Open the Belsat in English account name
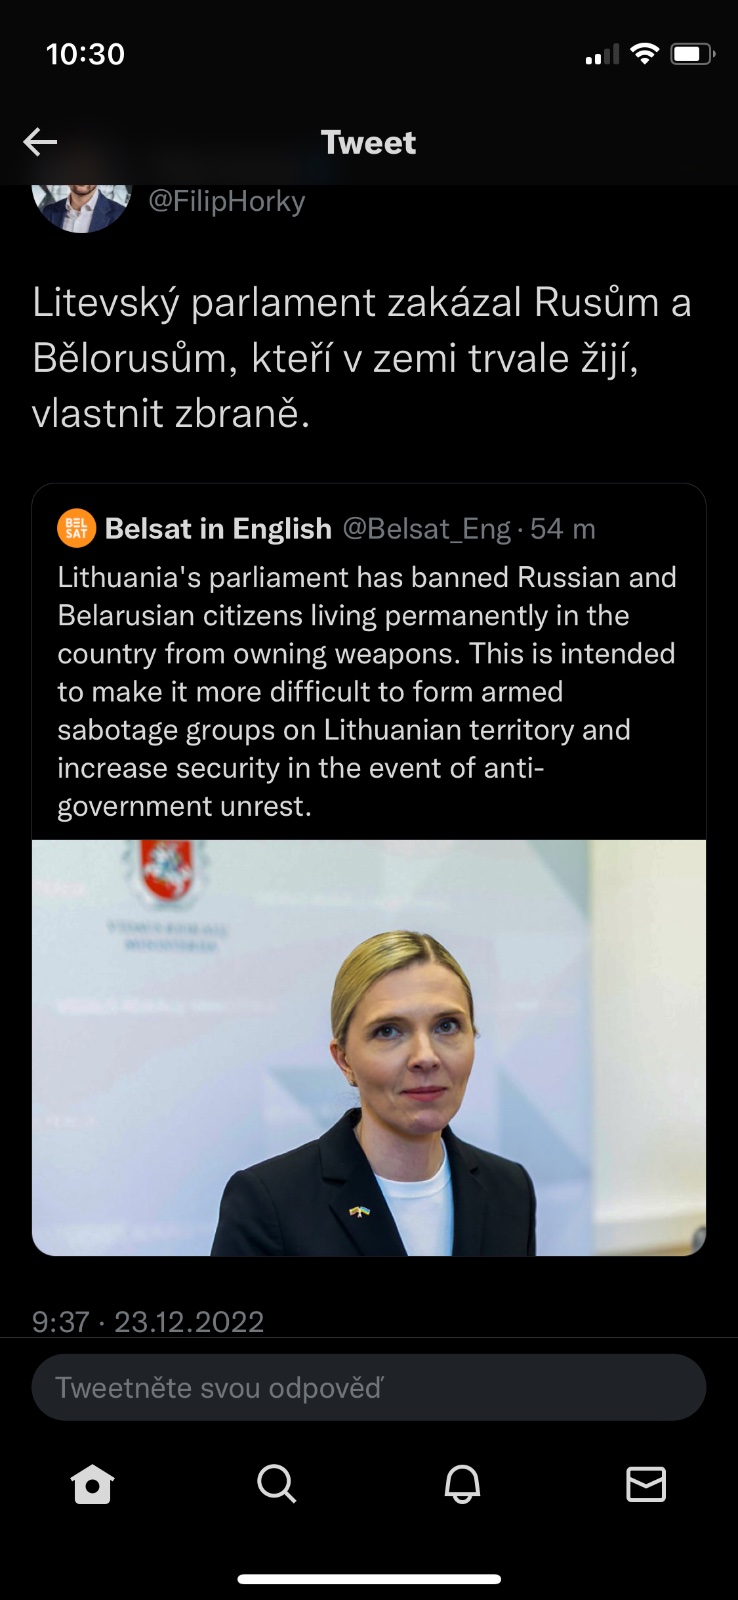 (218, 528)
